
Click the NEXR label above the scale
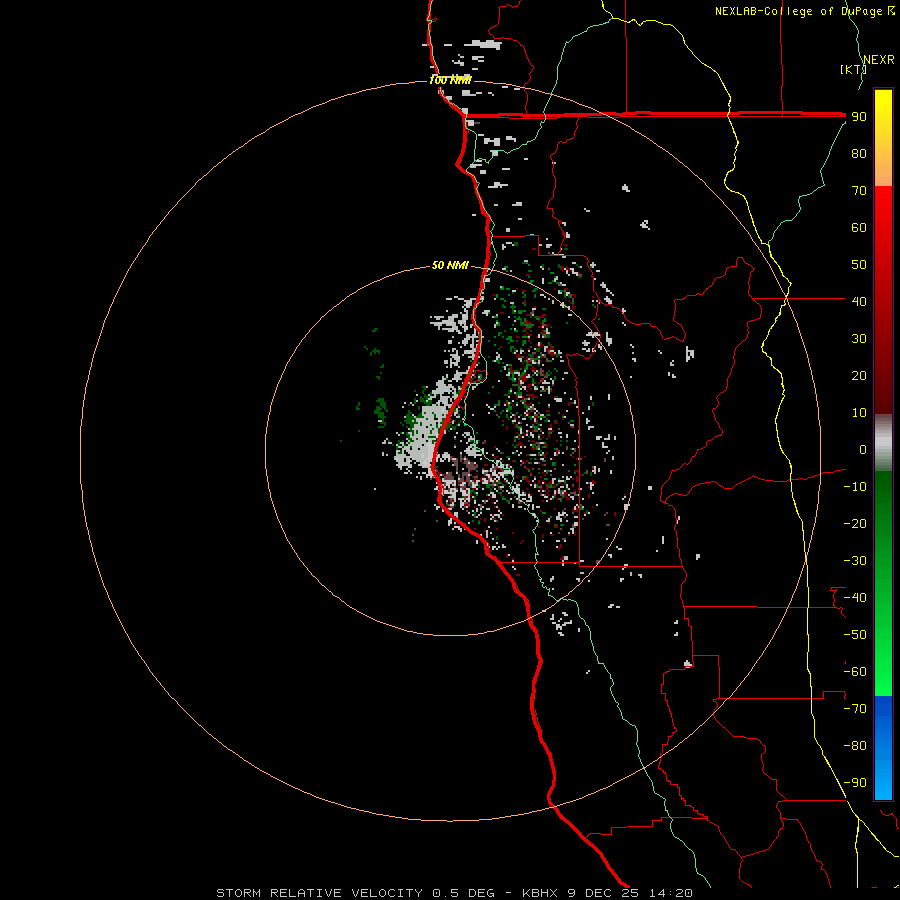pyautogui.click(x=878, y=60)
